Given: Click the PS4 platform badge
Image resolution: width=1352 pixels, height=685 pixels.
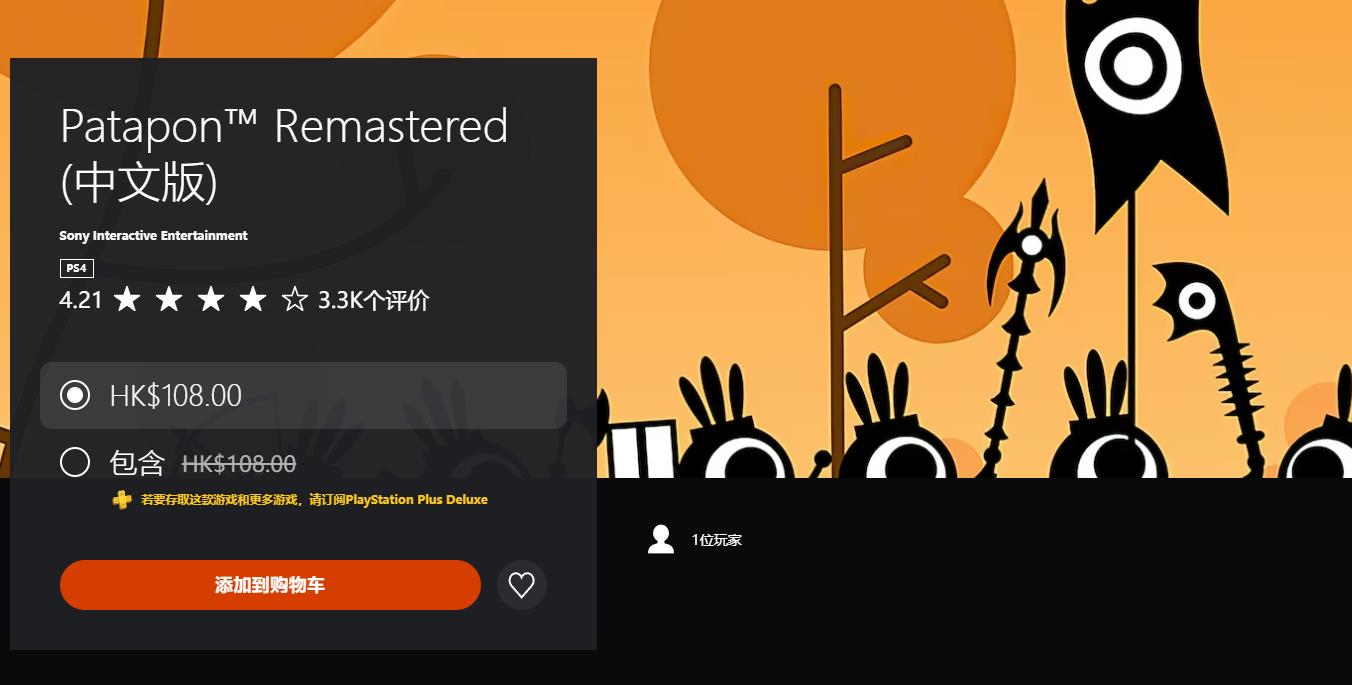Looking at the screenshot, I should (x=76, y=268).
